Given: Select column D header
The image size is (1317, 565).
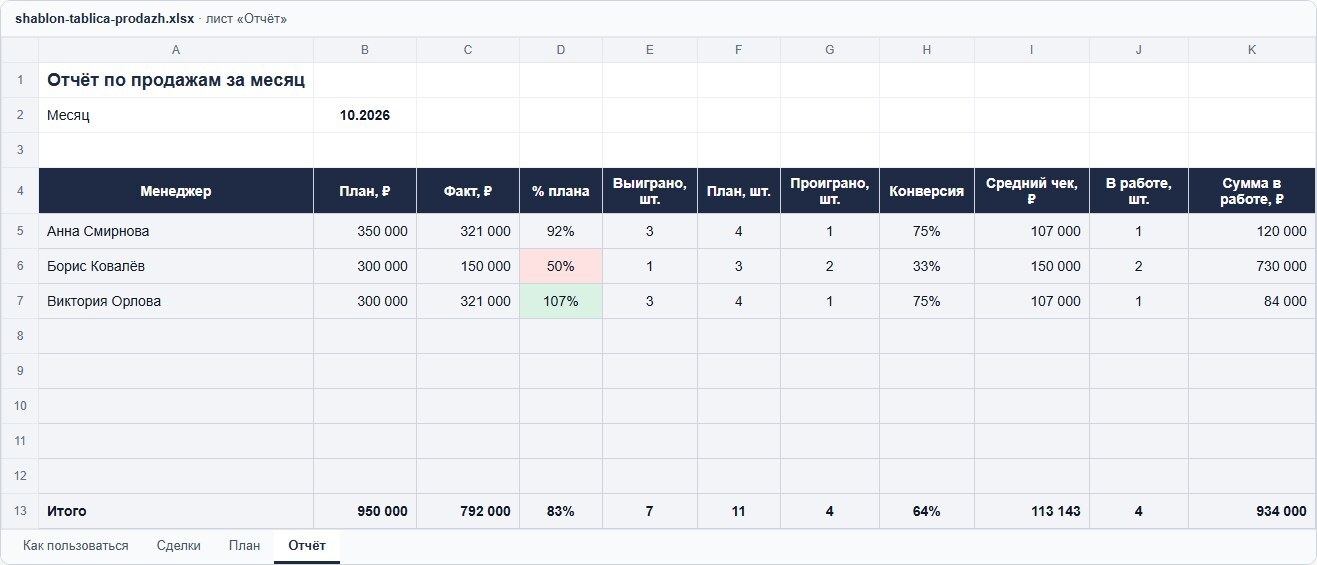Looking at the screenshot, I should pos(561,50).
